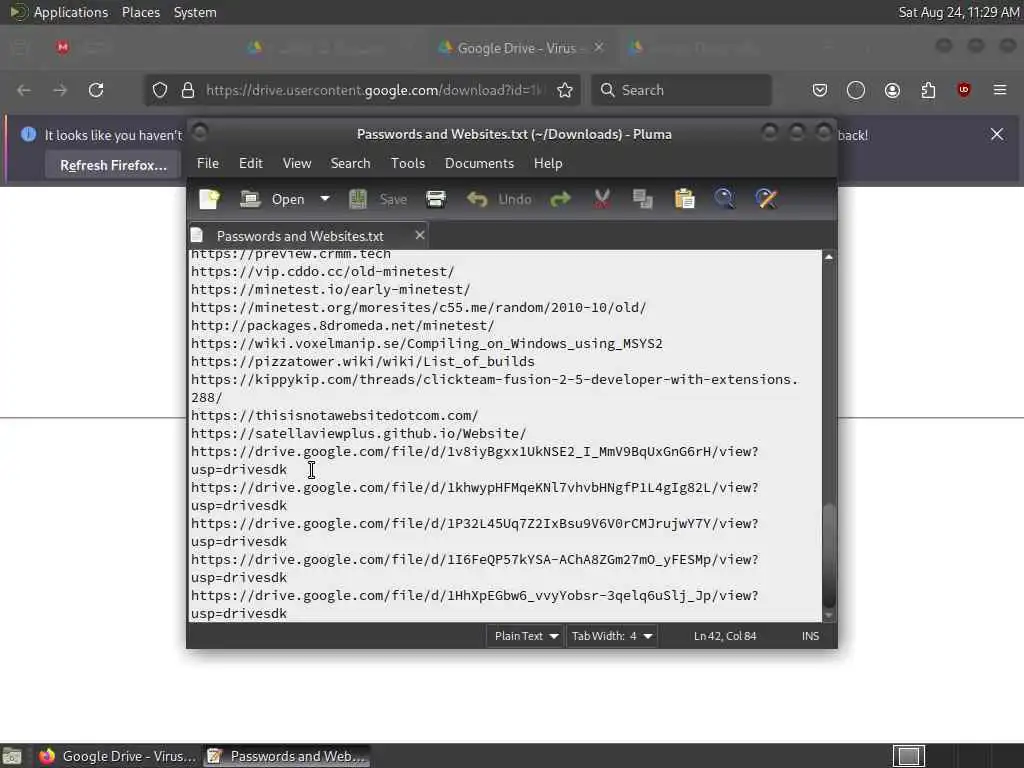
Task: Click the https://vip.cddo.cc/old-minetest/ line
Action: point(323,272)
